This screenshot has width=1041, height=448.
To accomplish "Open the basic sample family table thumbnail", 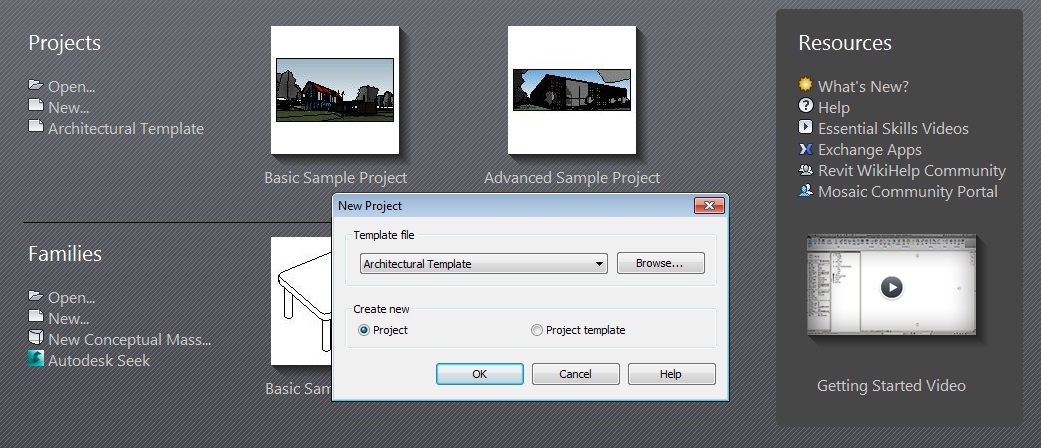I will click(301, 301).
